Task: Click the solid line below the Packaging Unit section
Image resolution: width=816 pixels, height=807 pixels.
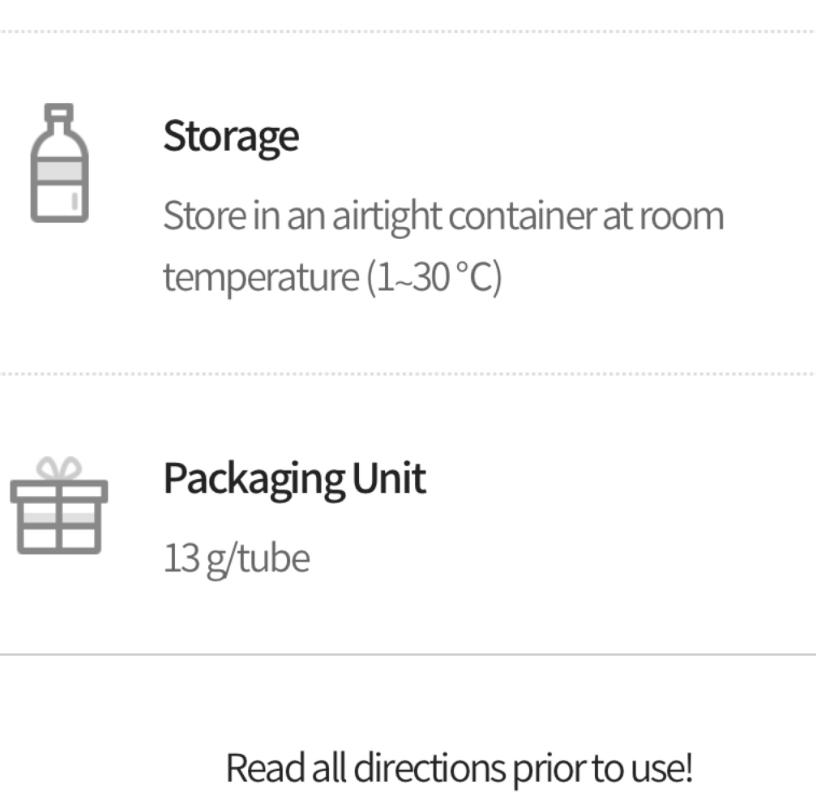Action: click(x=408, y=655)
